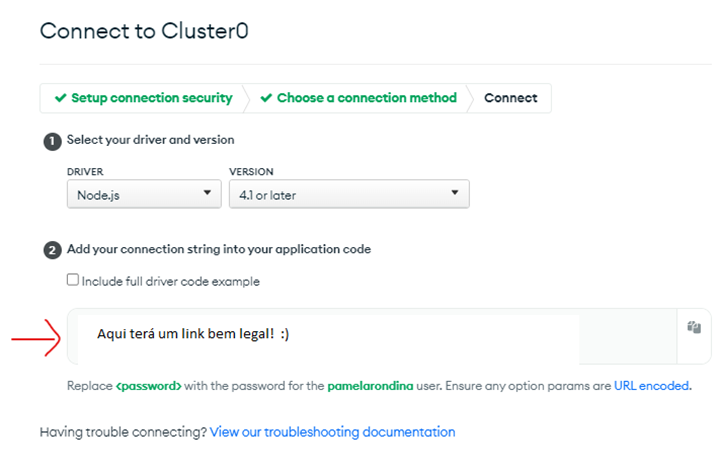
Task: Click the checkmark next to Choose a connection method
Action: [x=266, y=98]
